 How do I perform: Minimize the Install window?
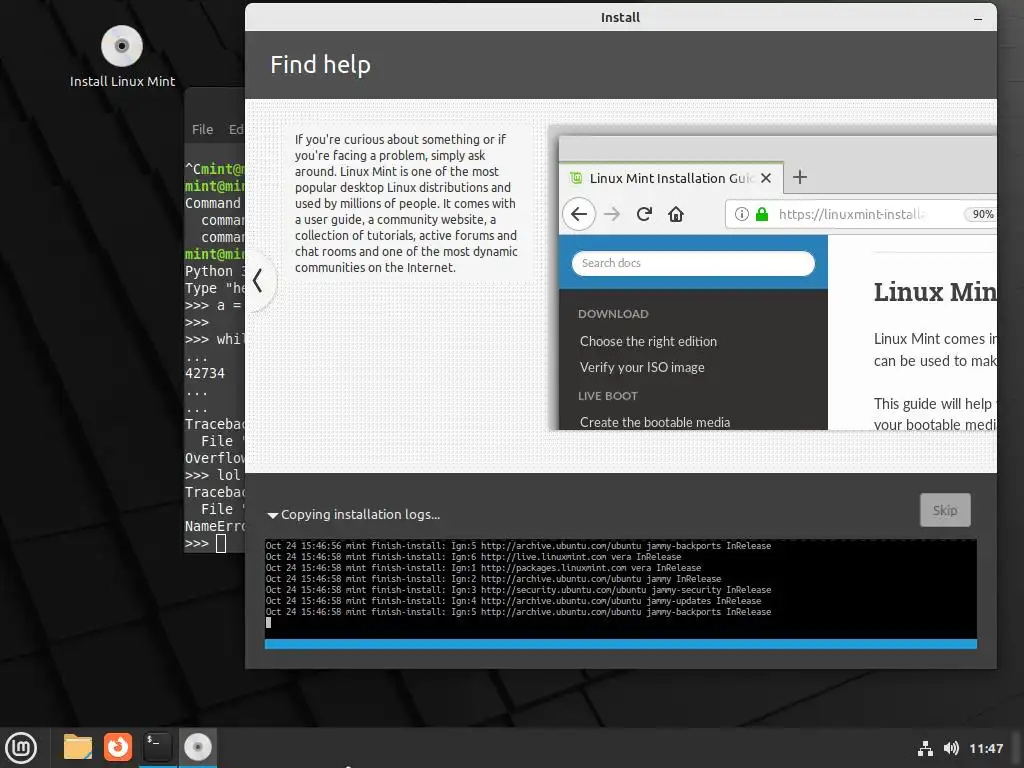978,18
